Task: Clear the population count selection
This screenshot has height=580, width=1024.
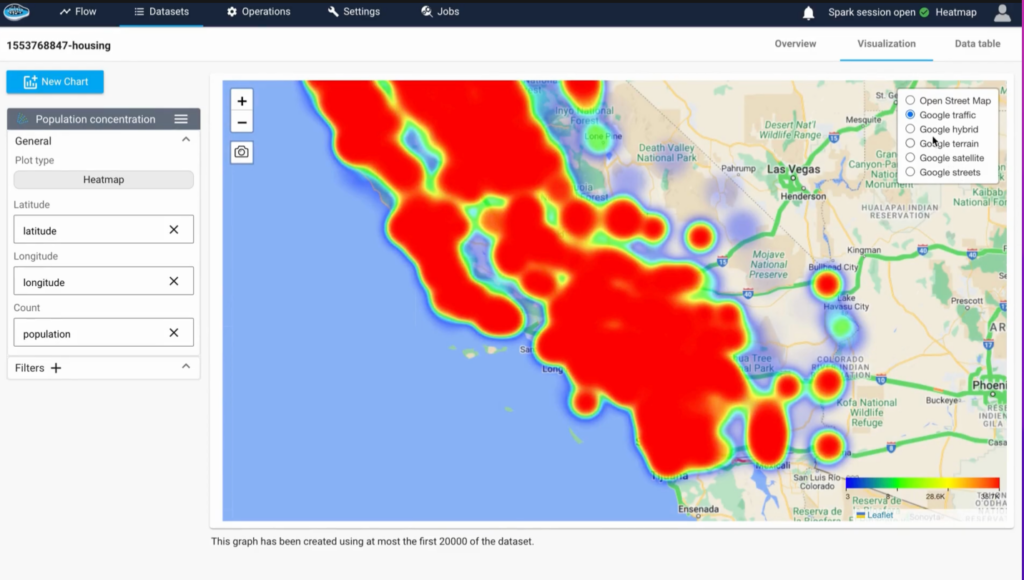Action: 174,333
